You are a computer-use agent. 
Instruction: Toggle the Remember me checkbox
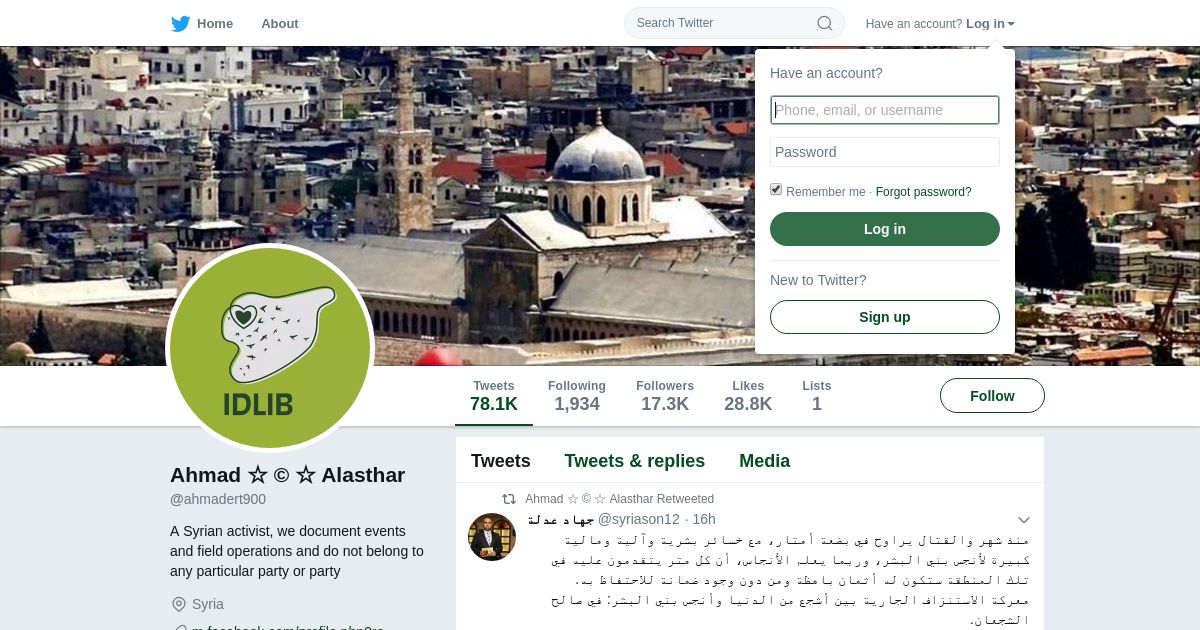(776, 190)
